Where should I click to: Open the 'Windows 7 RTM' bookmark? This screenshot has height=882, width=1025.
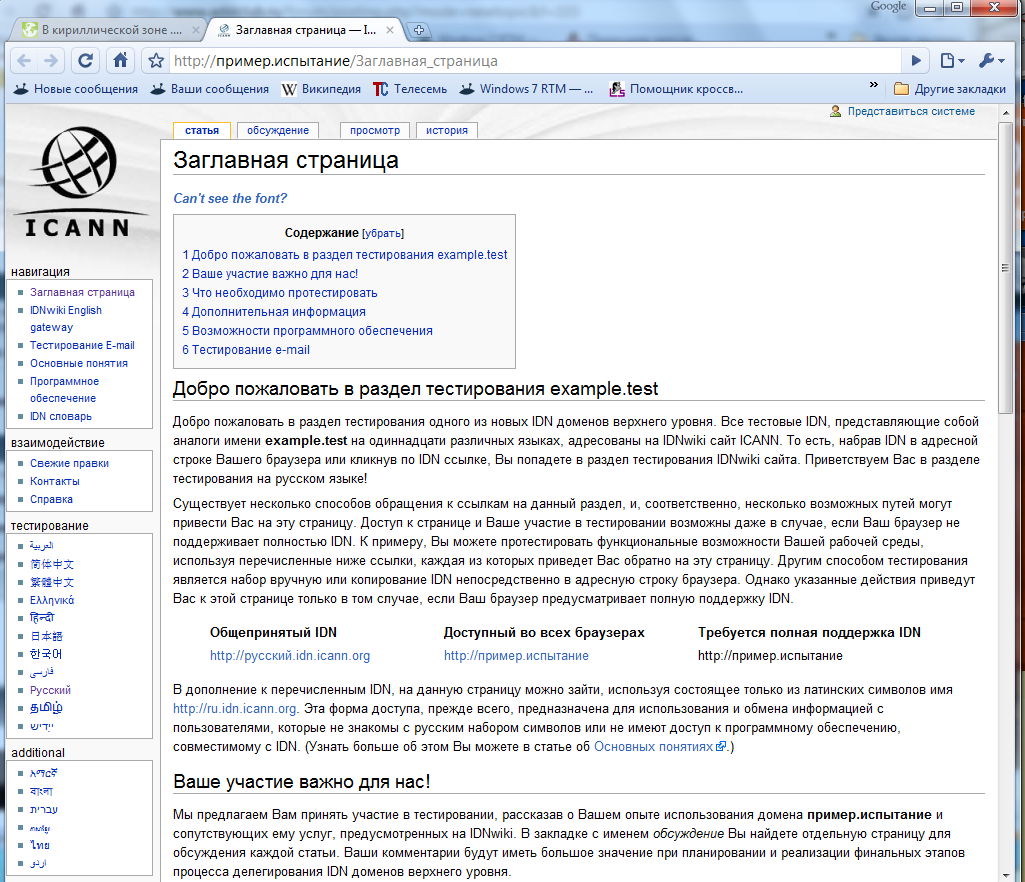pos(526,89)
